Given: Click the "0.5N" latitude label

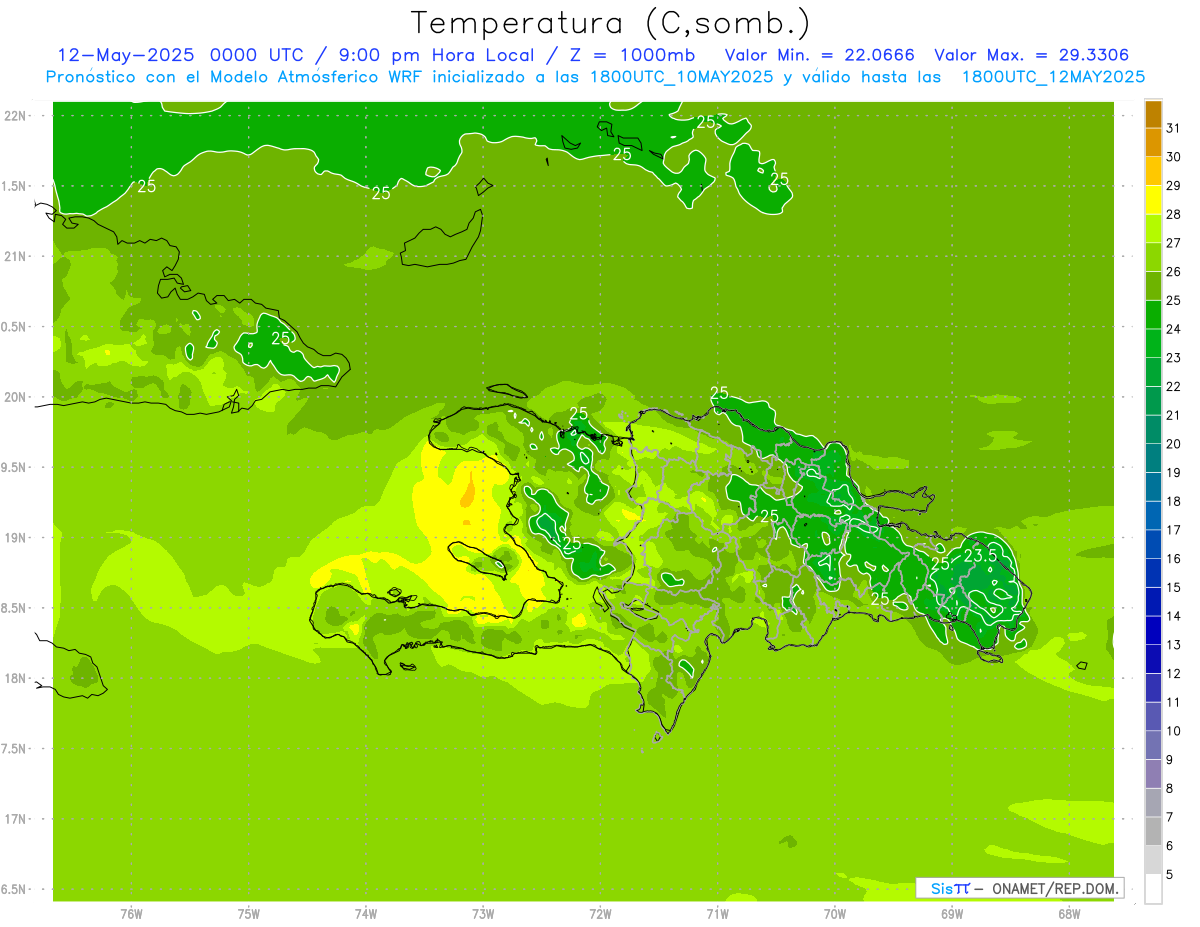Looking at the screenshot, I should (15, 327).
